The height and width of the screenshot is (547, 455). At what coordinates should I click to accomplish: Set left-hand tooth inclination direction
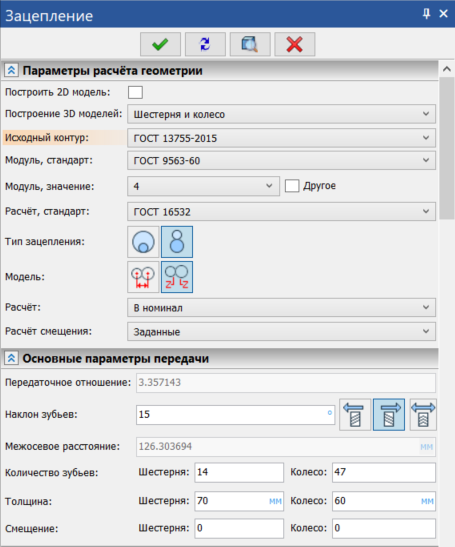coord(355,415)
